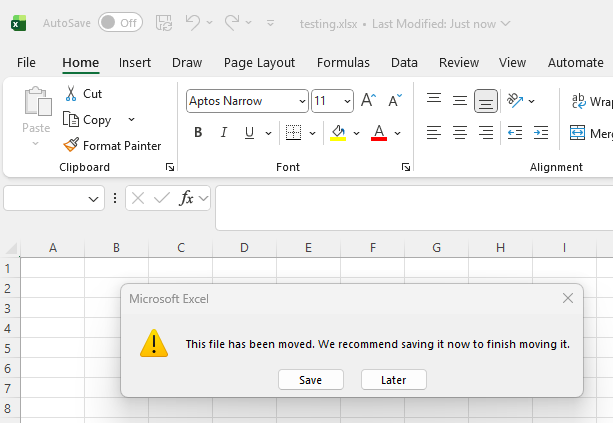This screenshot has width=613, height=423.
Task: Select Align Left icon
Action: coord(434,133)
